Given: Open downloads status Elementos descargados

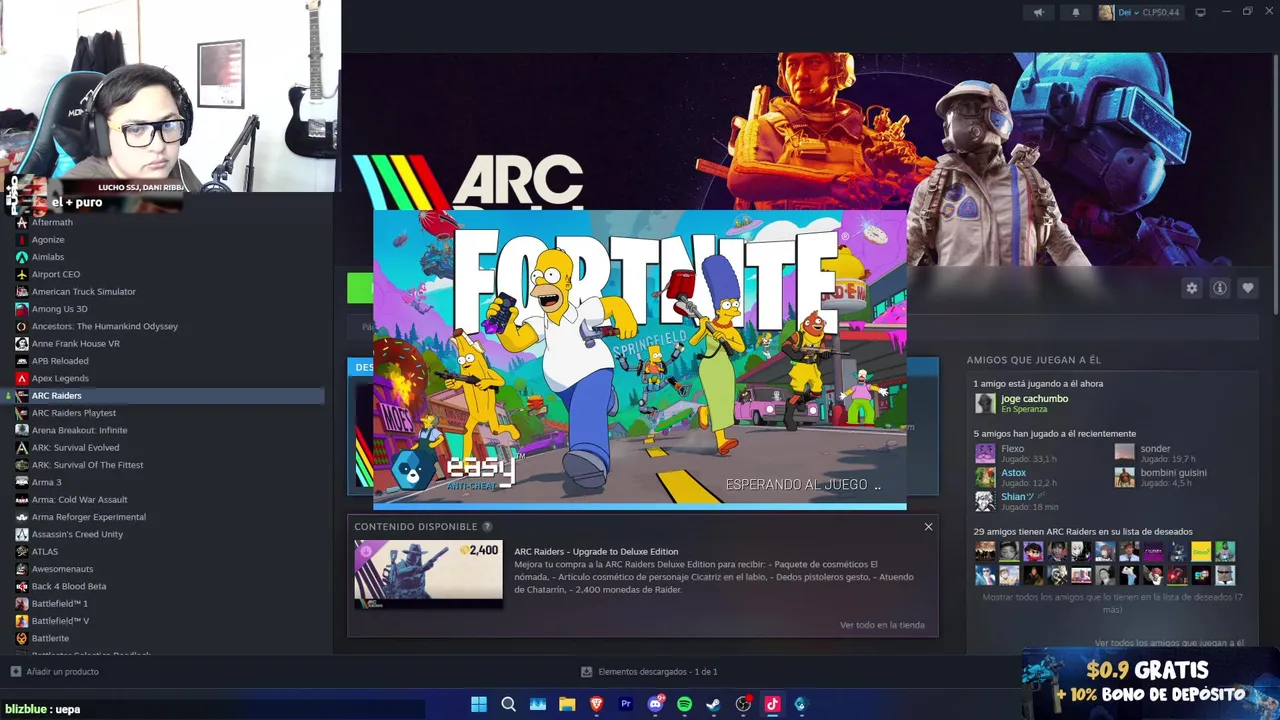Looking at the screenshot, I should 650,672.
